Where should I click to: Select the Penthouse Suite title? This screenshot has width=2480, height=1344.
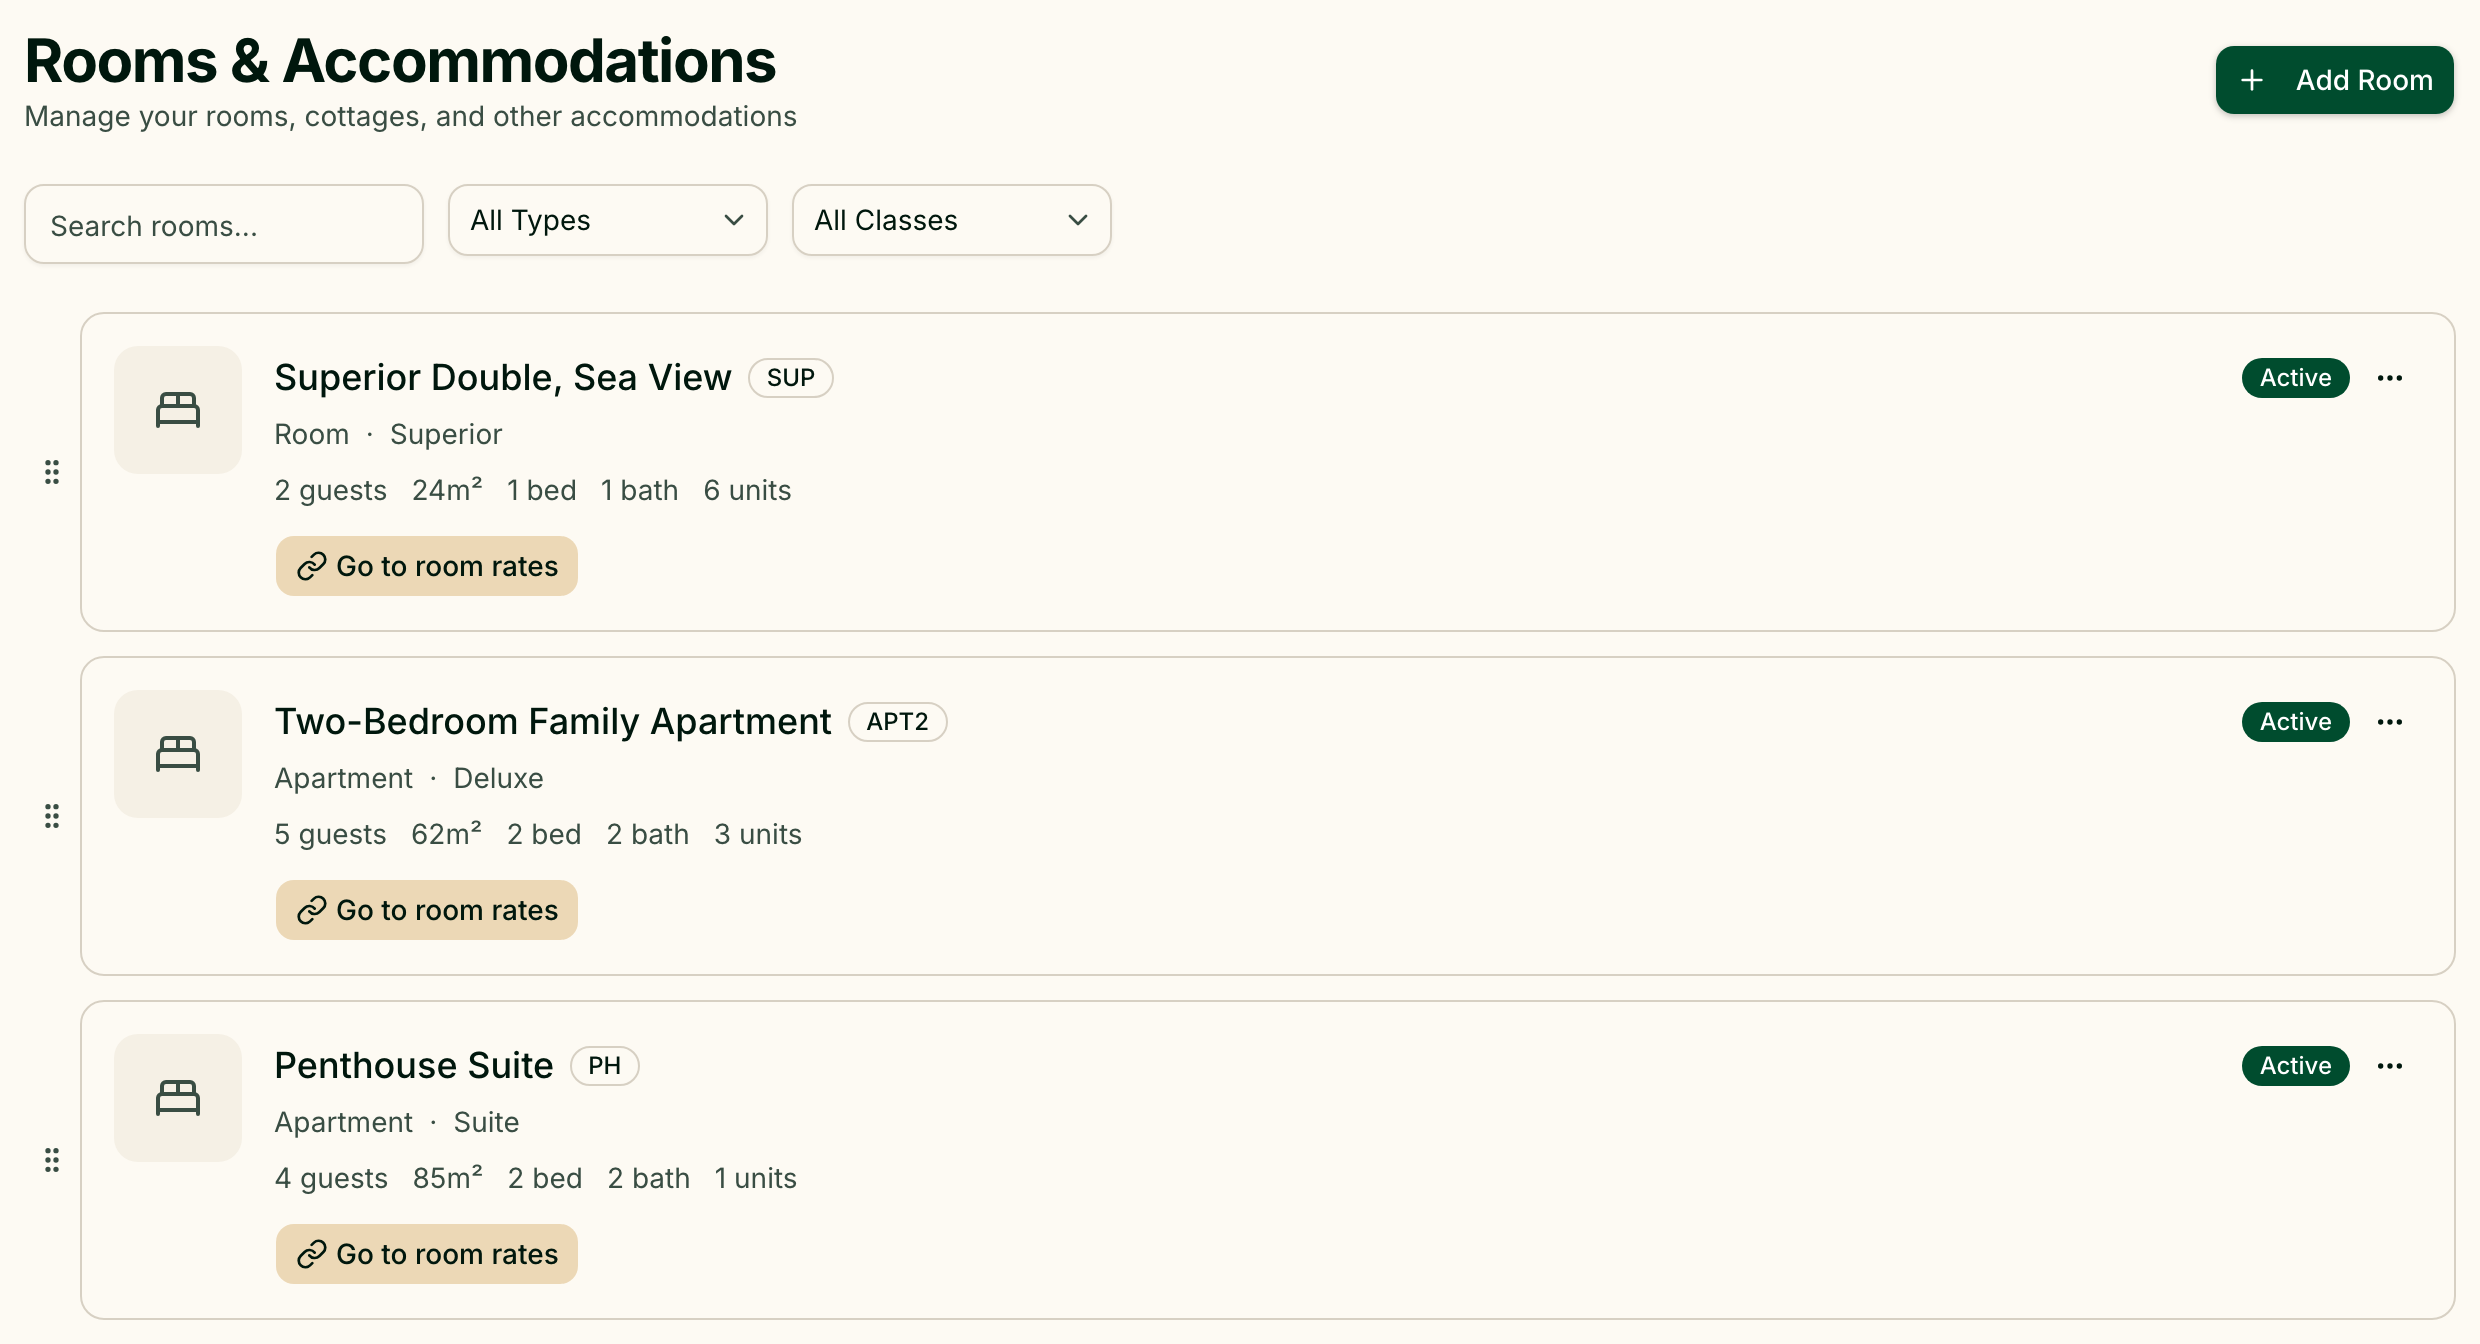[414, 1066]
